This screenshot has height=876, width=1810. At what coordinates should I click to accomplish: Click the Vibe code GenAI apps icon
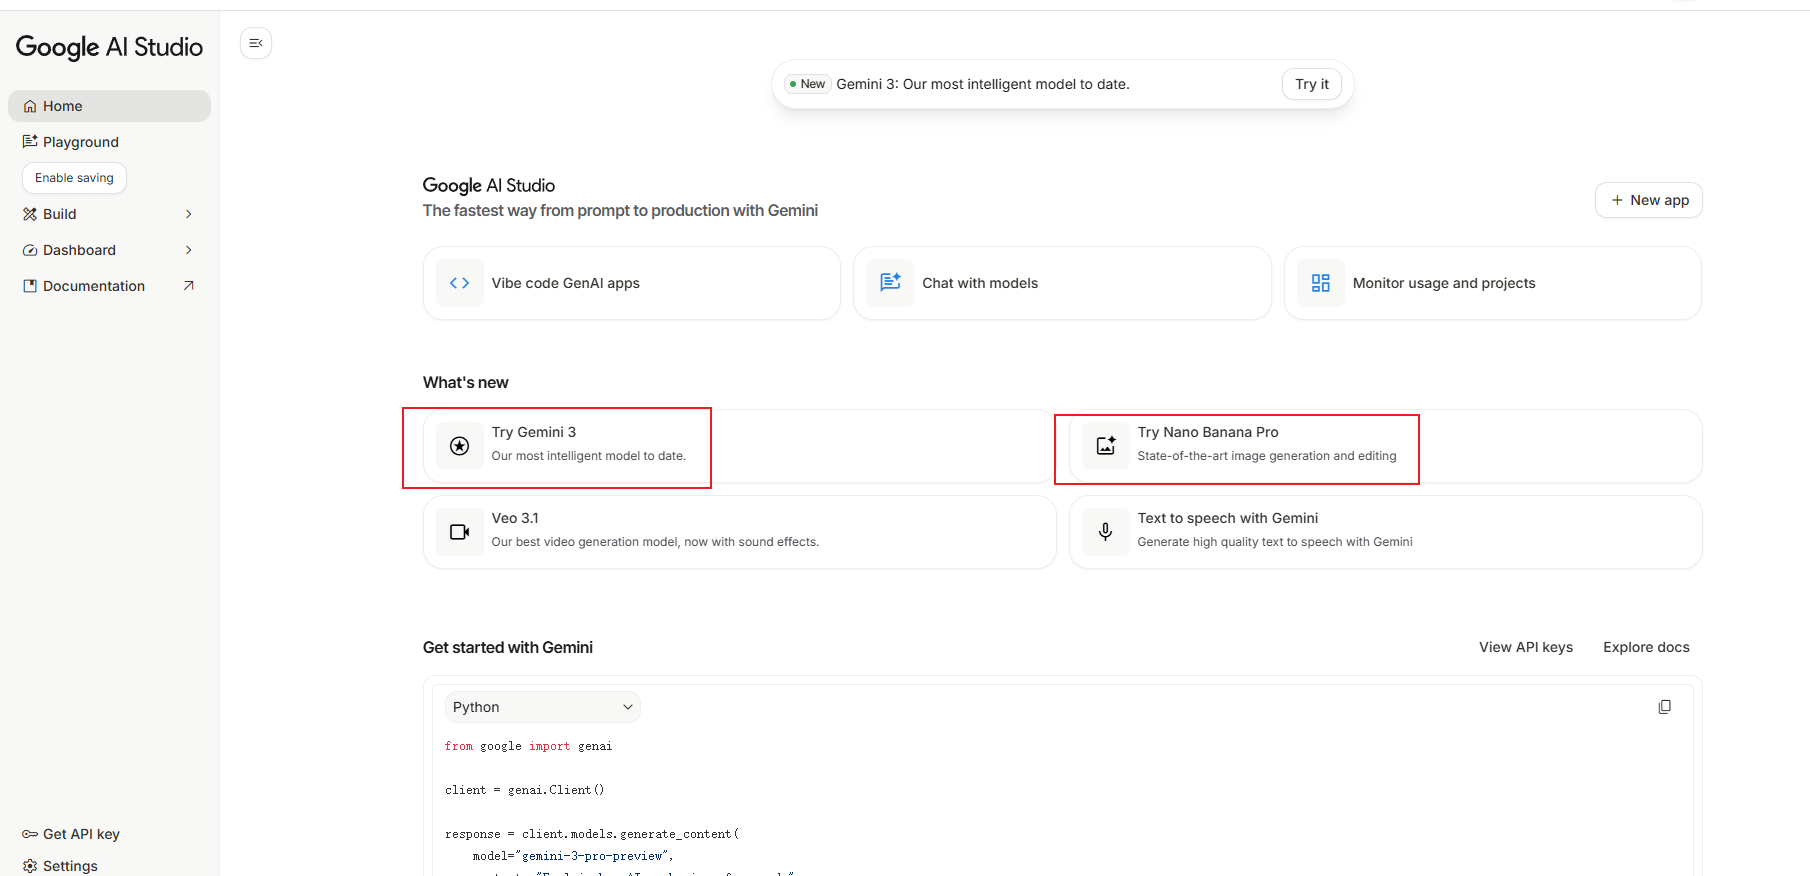[460, 283]
